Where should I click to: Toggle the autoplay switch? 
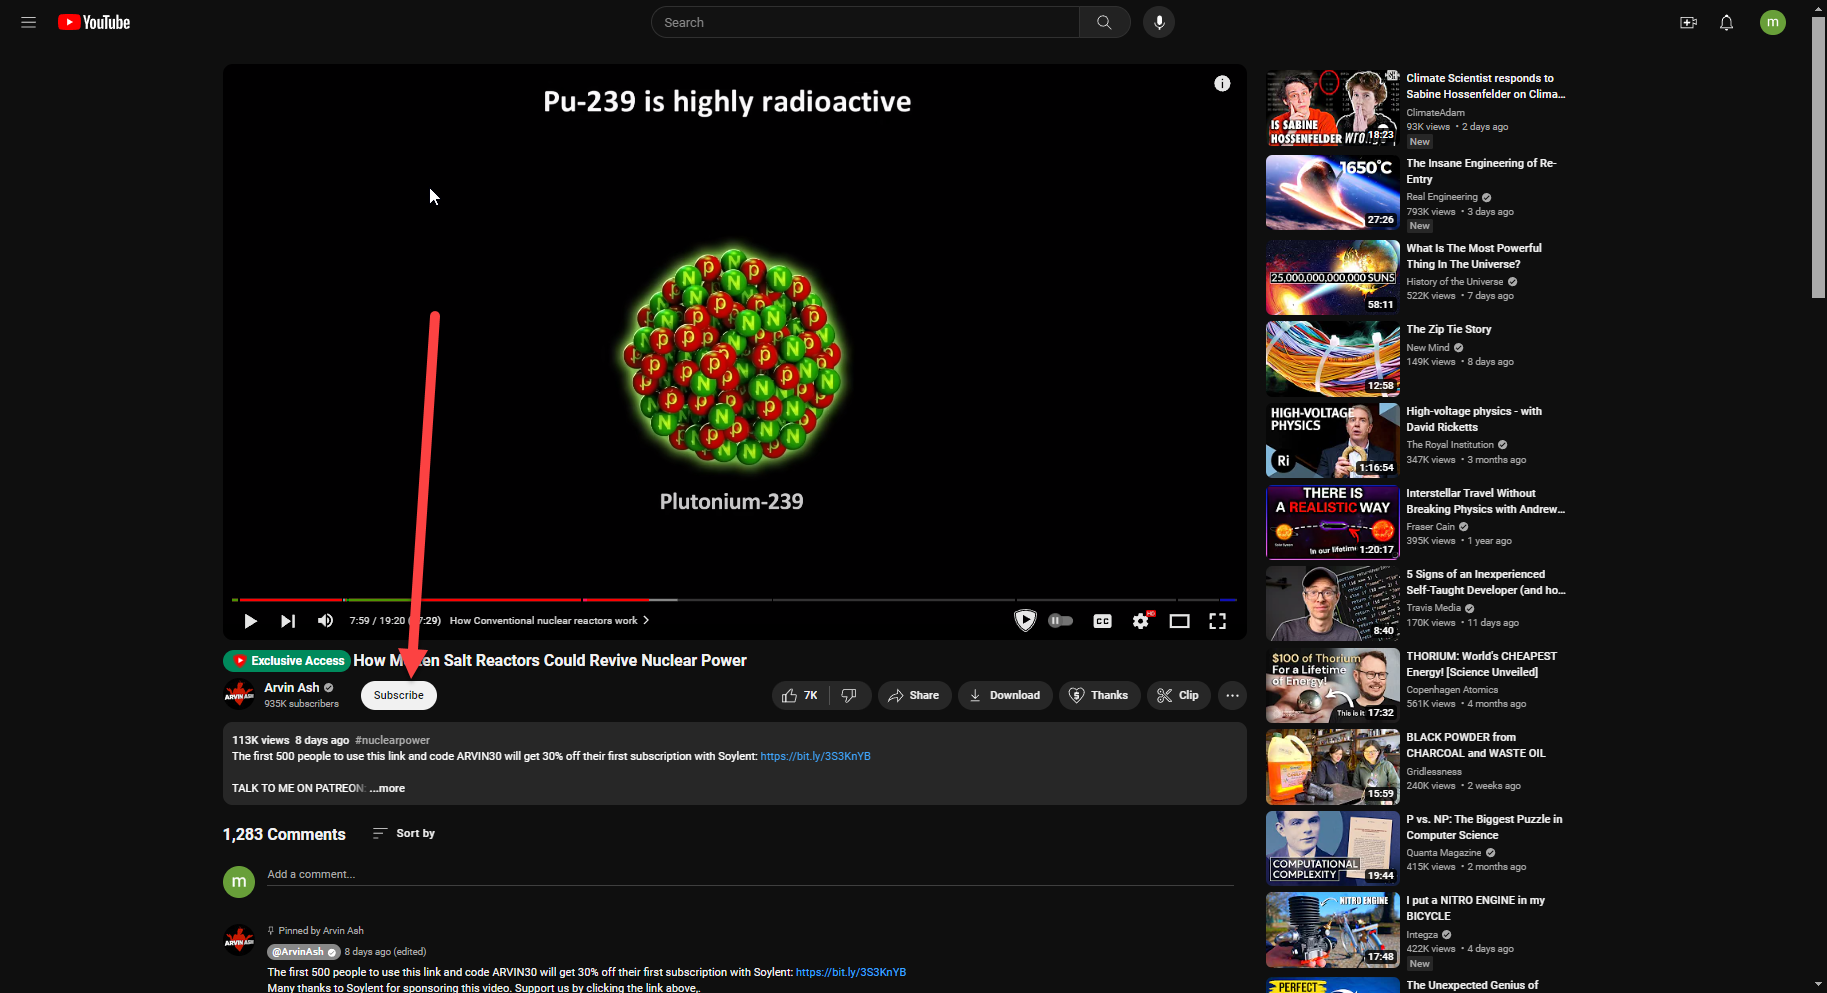pyautogui.click(x=1061, y=621)
